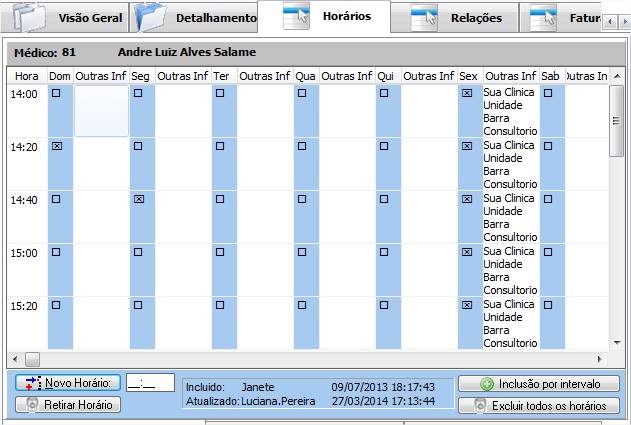Uncheck the Seg checkbox at 14:40
Viewport: 631px width, 425px height.
pos(138,199)
